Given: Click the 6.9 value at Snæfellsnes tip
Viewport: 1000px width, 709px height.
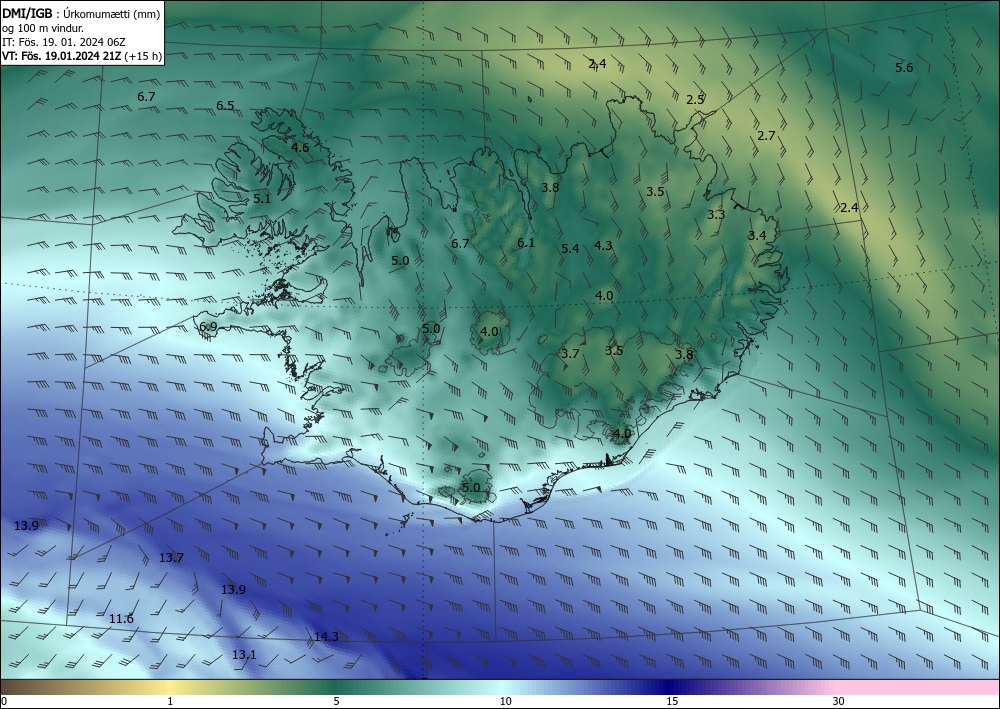Looking at the screenshot, I should (x=208, y=327).
